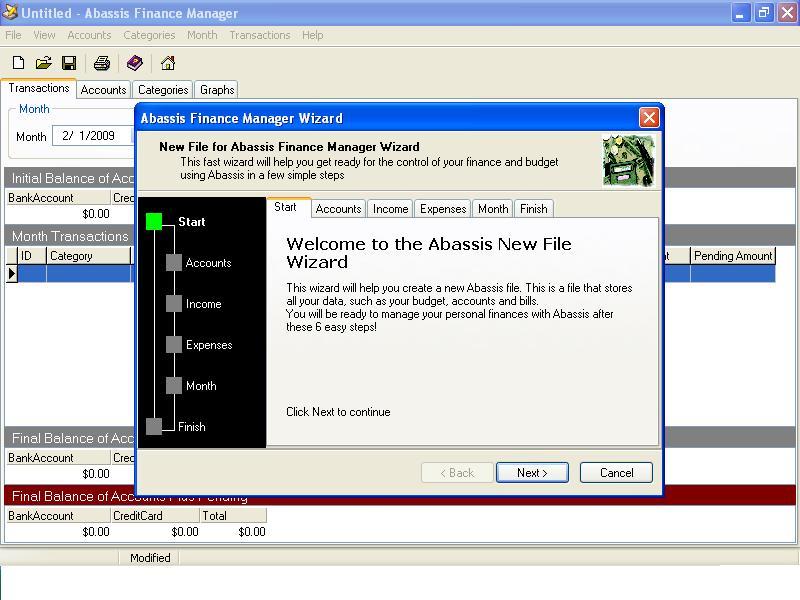The width and height of the screenshot is (800, 600).
Task: Cancel the new file wizard
Action: point(616,473)
